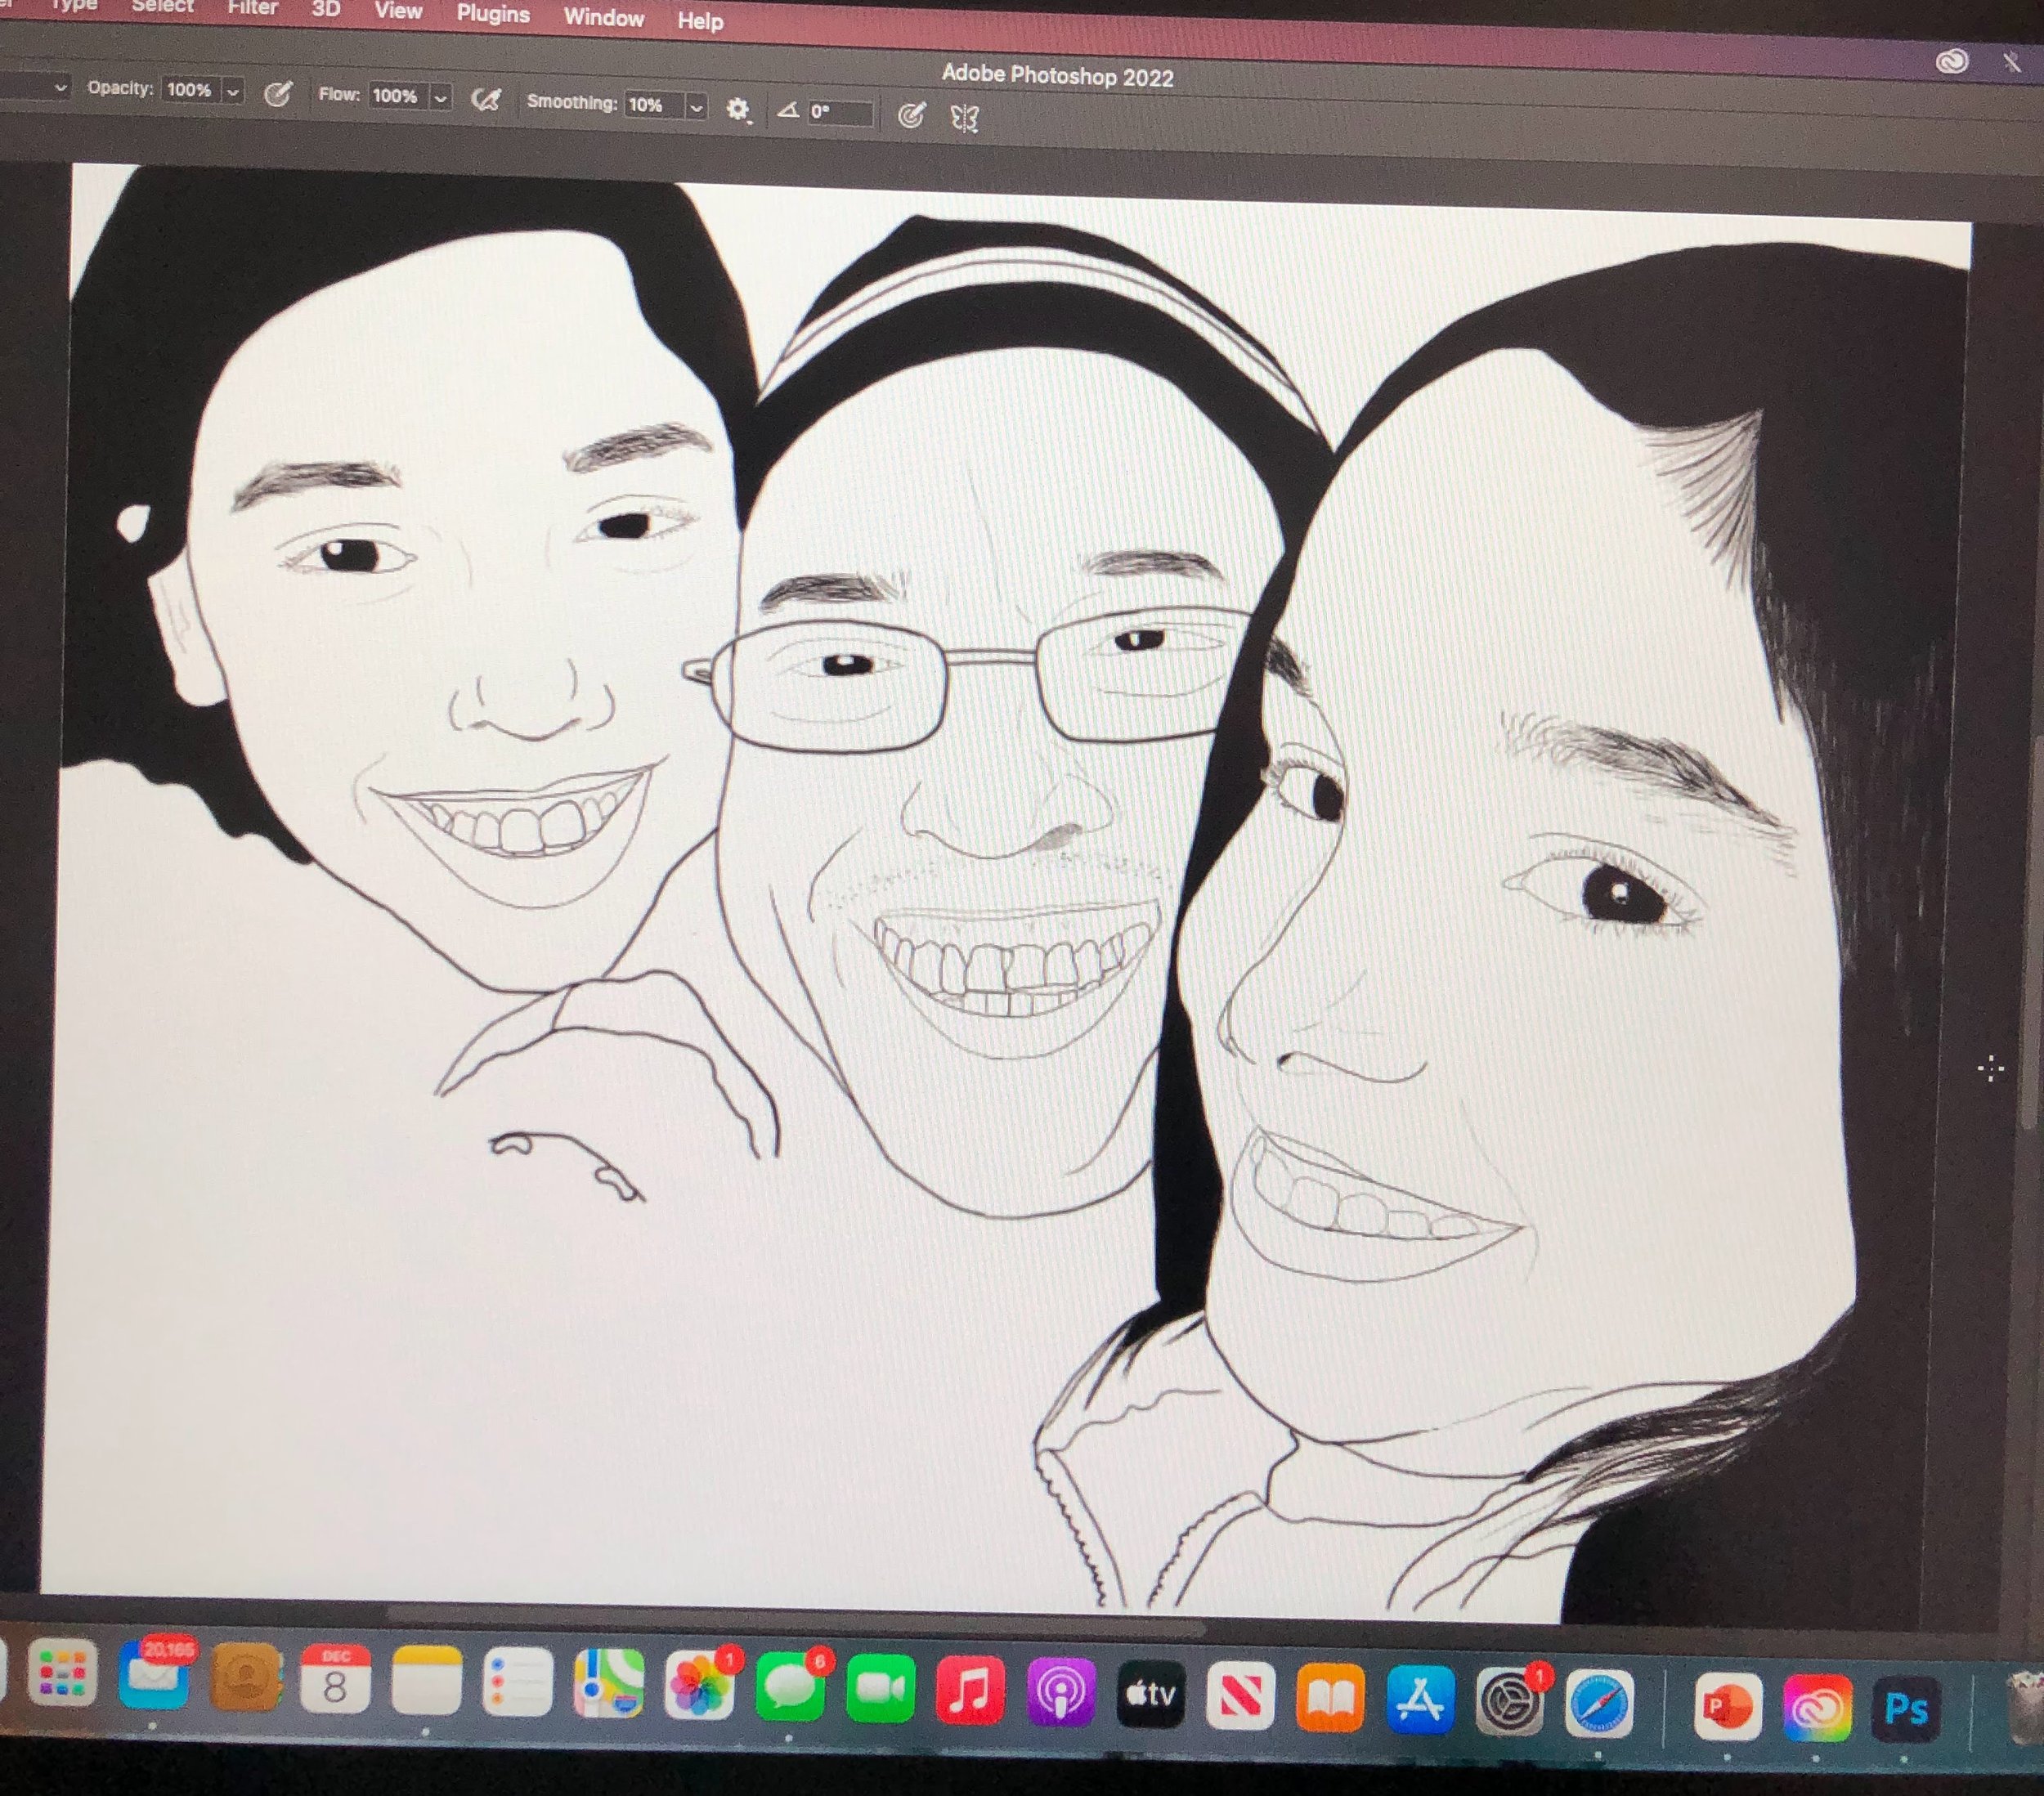Launch Safari from the dock

(x=1598, y=1704)
